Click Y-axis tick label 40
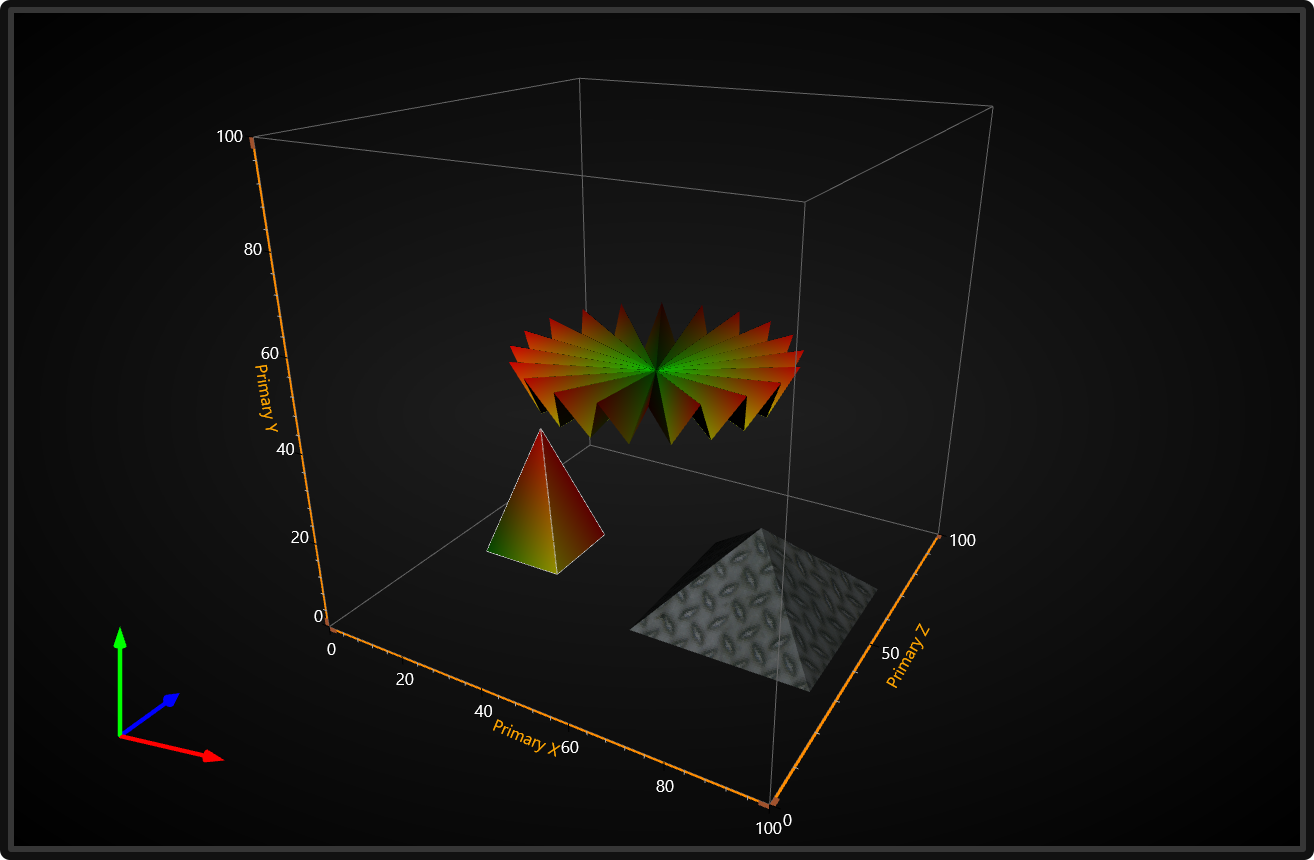Viewport: 1314px width, 860px height. click(x=285, y=449)
